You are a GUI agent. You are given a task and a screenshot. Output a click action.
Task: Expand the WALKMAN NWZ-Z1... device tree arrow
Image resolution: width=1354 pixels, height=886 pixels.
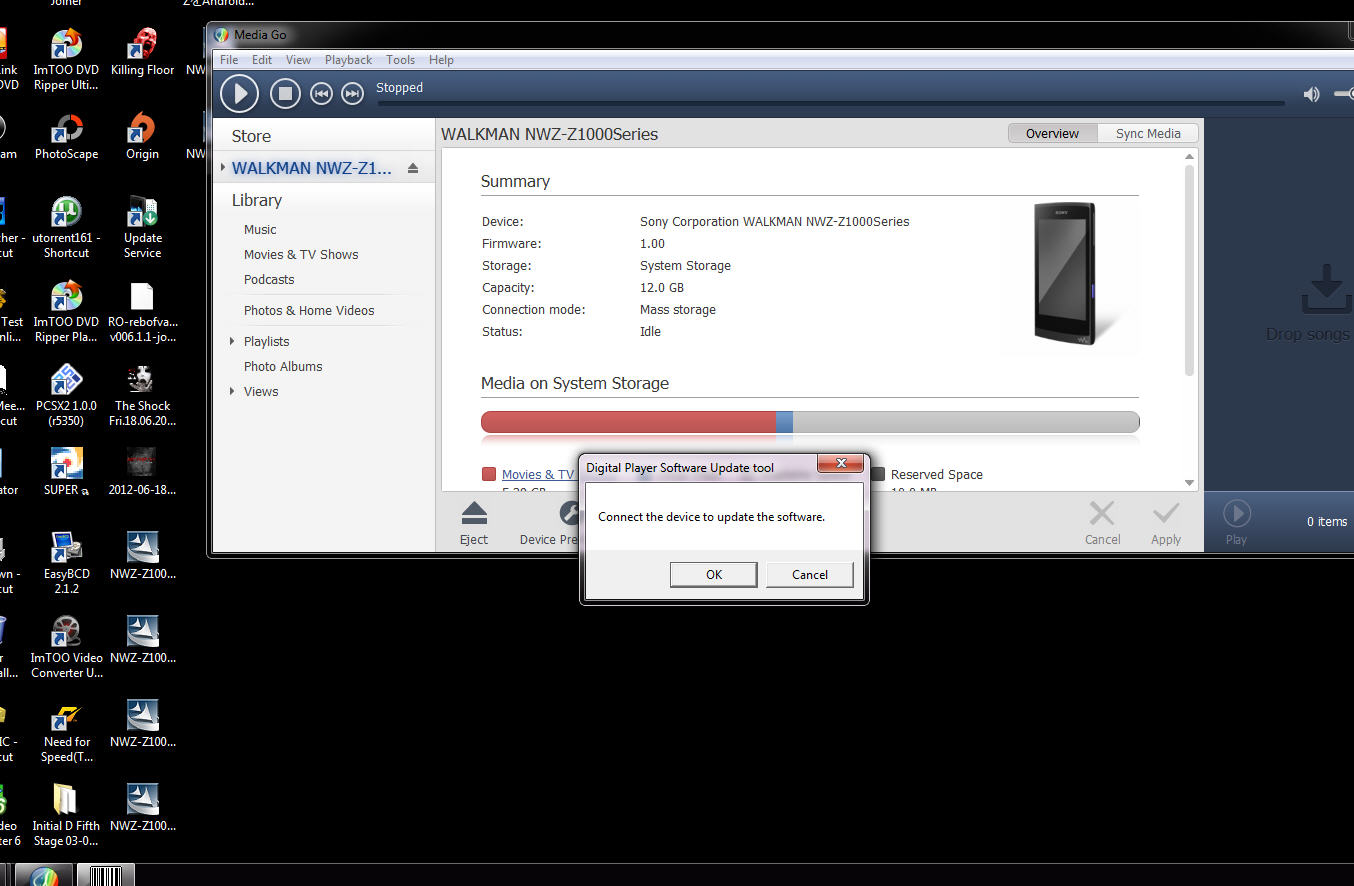click(x=223, y=168)
